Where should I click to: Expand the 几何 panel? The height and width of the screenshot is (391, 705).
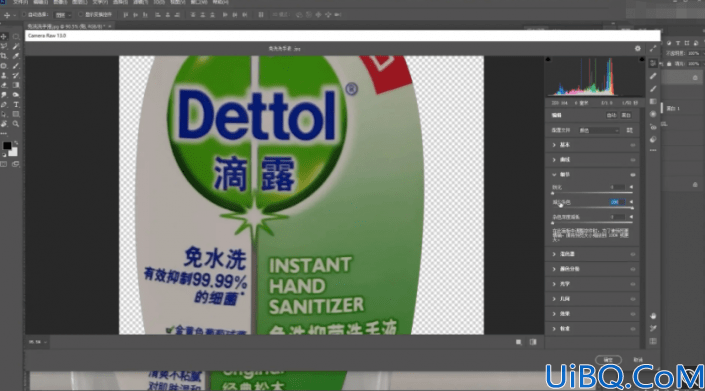point(554,299)
